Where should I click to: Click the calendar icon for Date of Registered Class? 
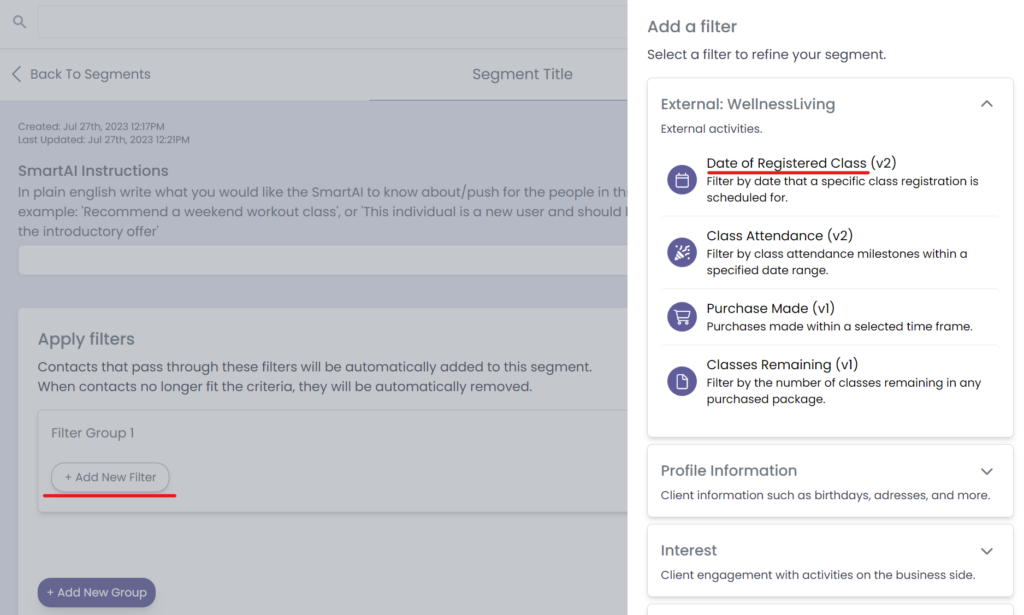(x=682, y=181)
